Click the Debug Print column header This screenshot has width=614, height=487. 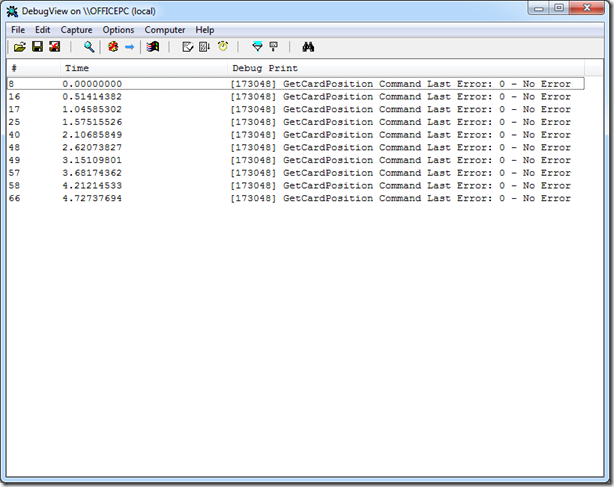click(x=406, y=68)
